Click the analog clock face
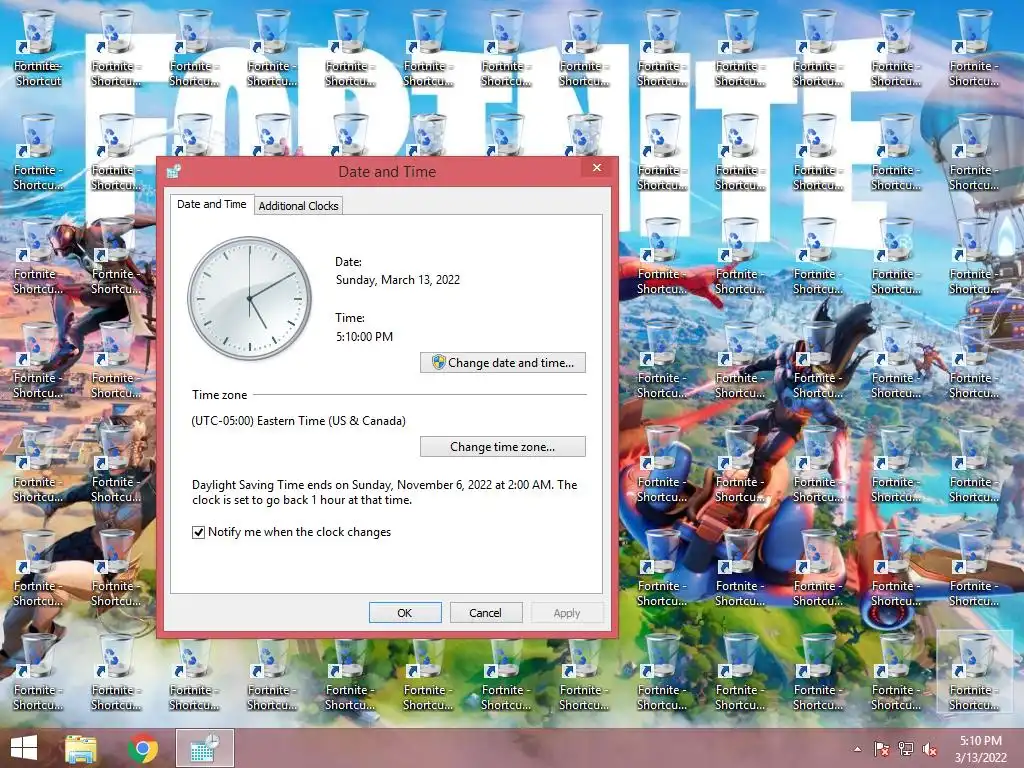 pyautogui.click(x=249, y=298)
